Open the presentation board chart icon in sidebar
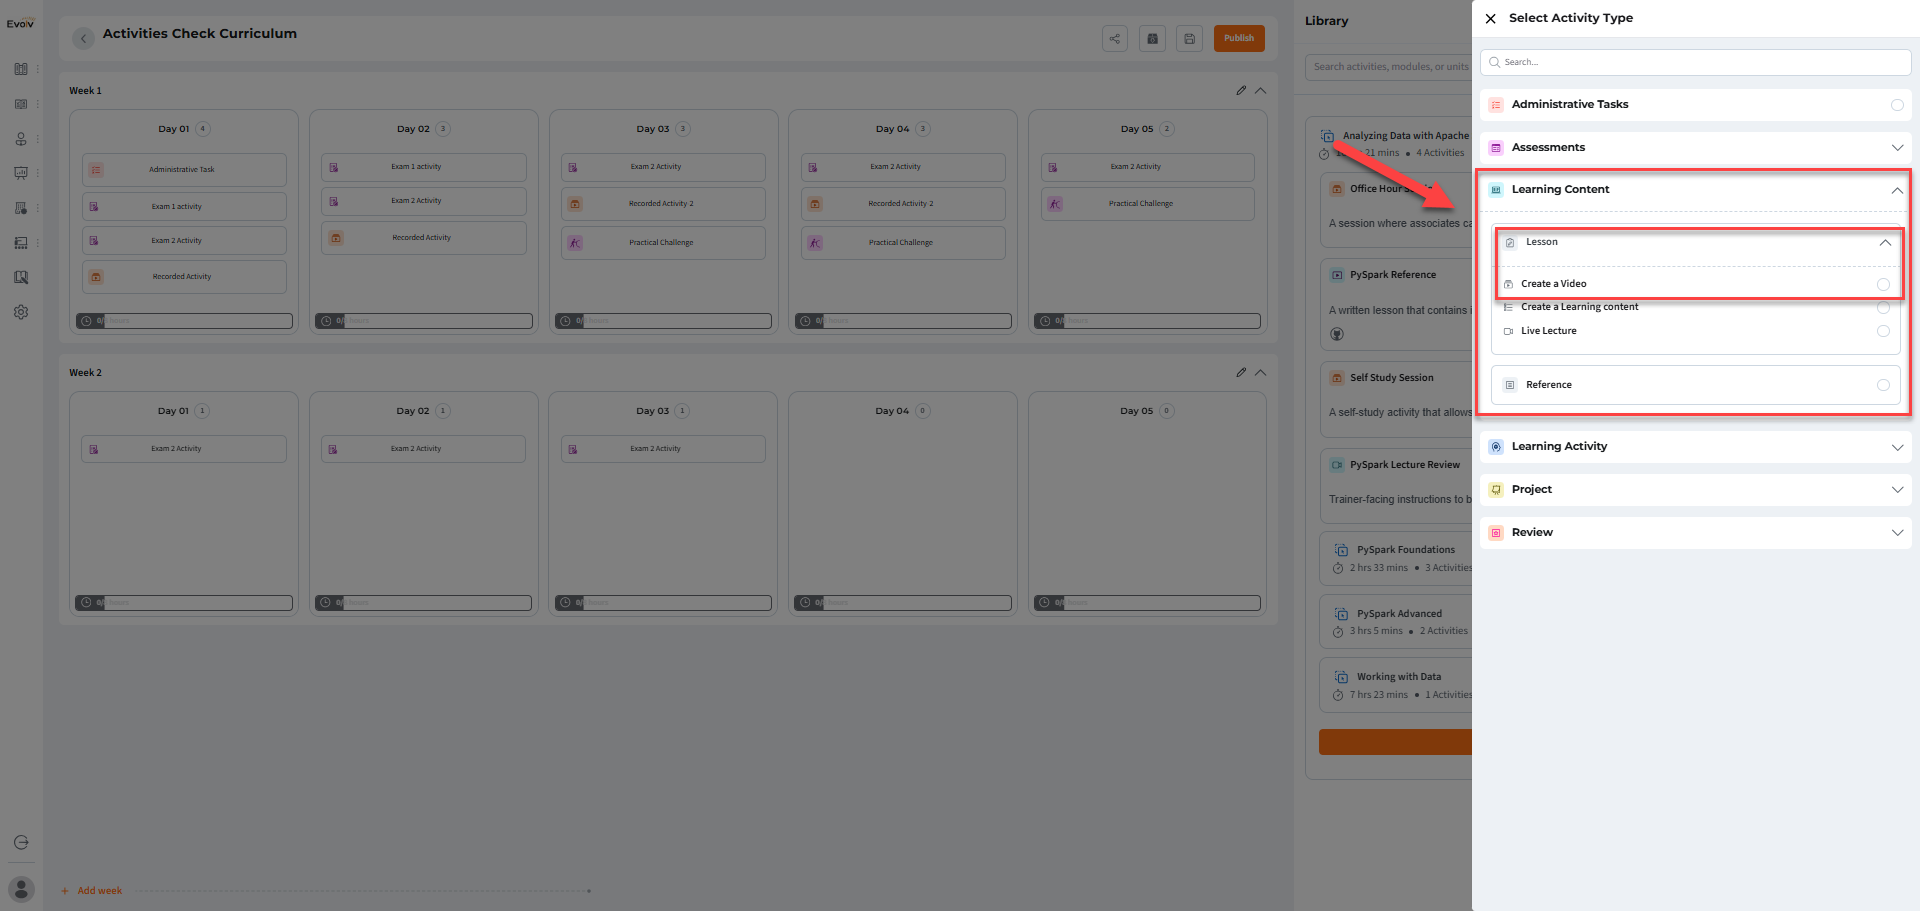Viewport: 1920px width, 911px height. click(21, 173)
